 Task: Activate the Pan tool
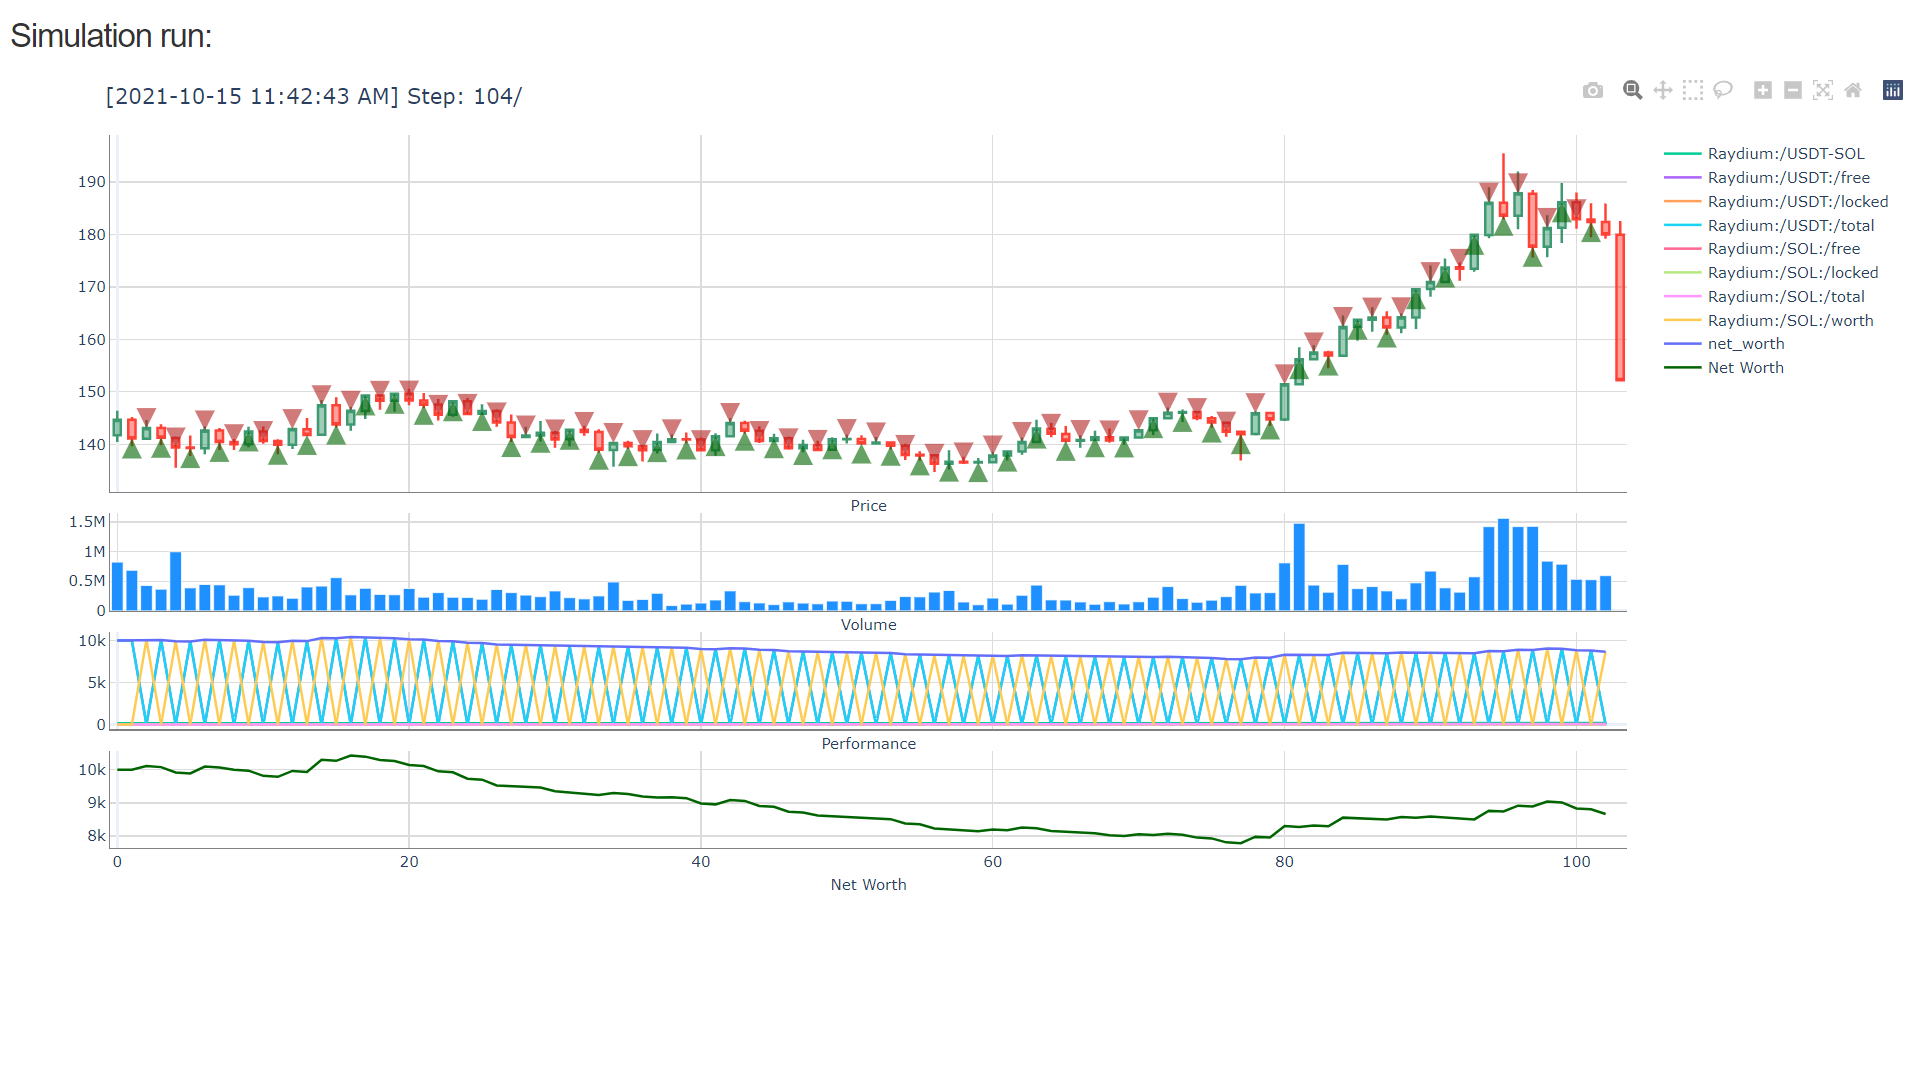(x=1662, y=91)
